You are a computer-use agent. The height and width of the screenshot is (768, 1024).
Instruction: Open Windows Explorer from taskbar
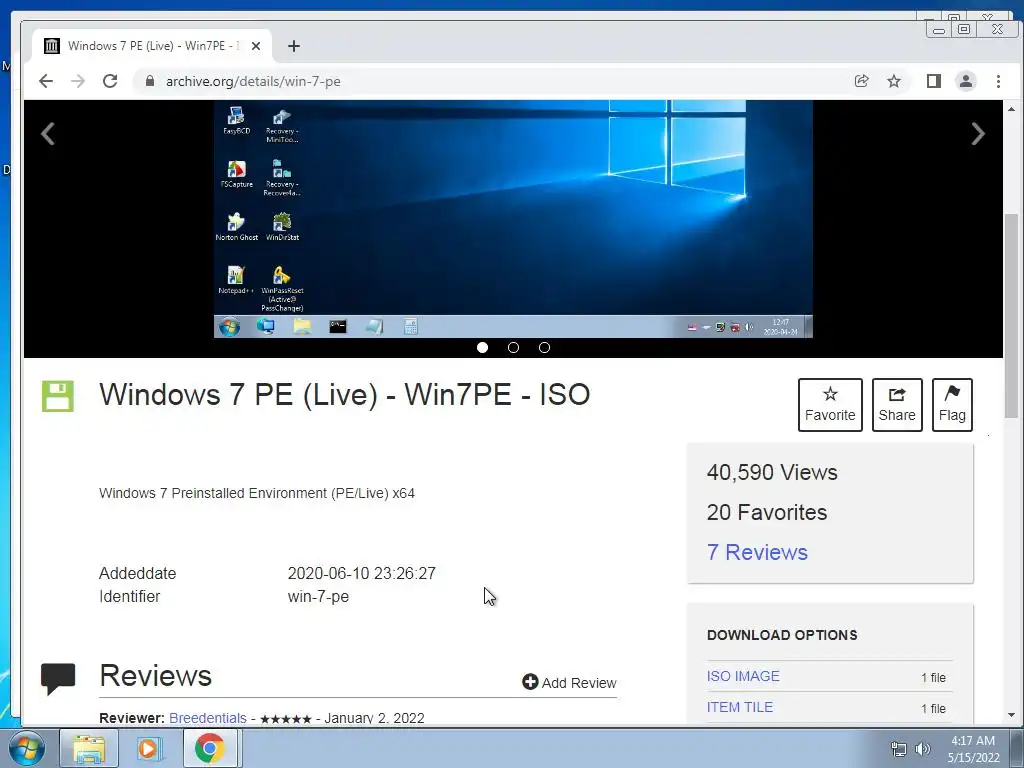89,748
